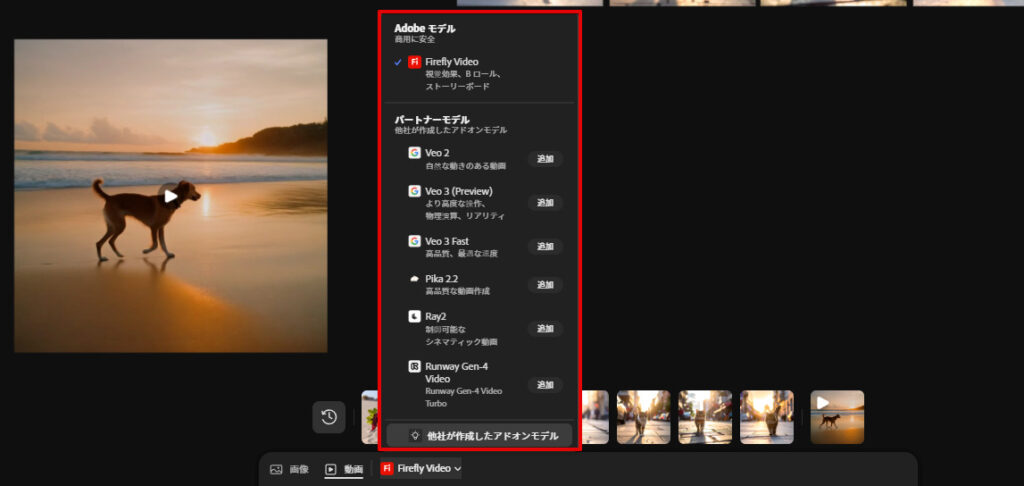1024x486 pixels.
Task: Click the video icon beside 動画
Action: tap(331, 469)
